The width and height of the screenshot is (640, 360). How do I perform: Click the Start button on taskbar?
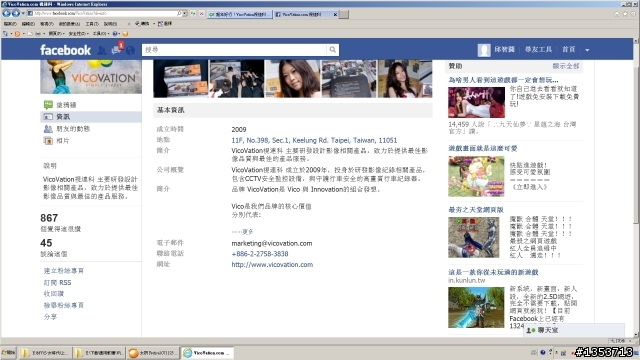tap(8, 352)
